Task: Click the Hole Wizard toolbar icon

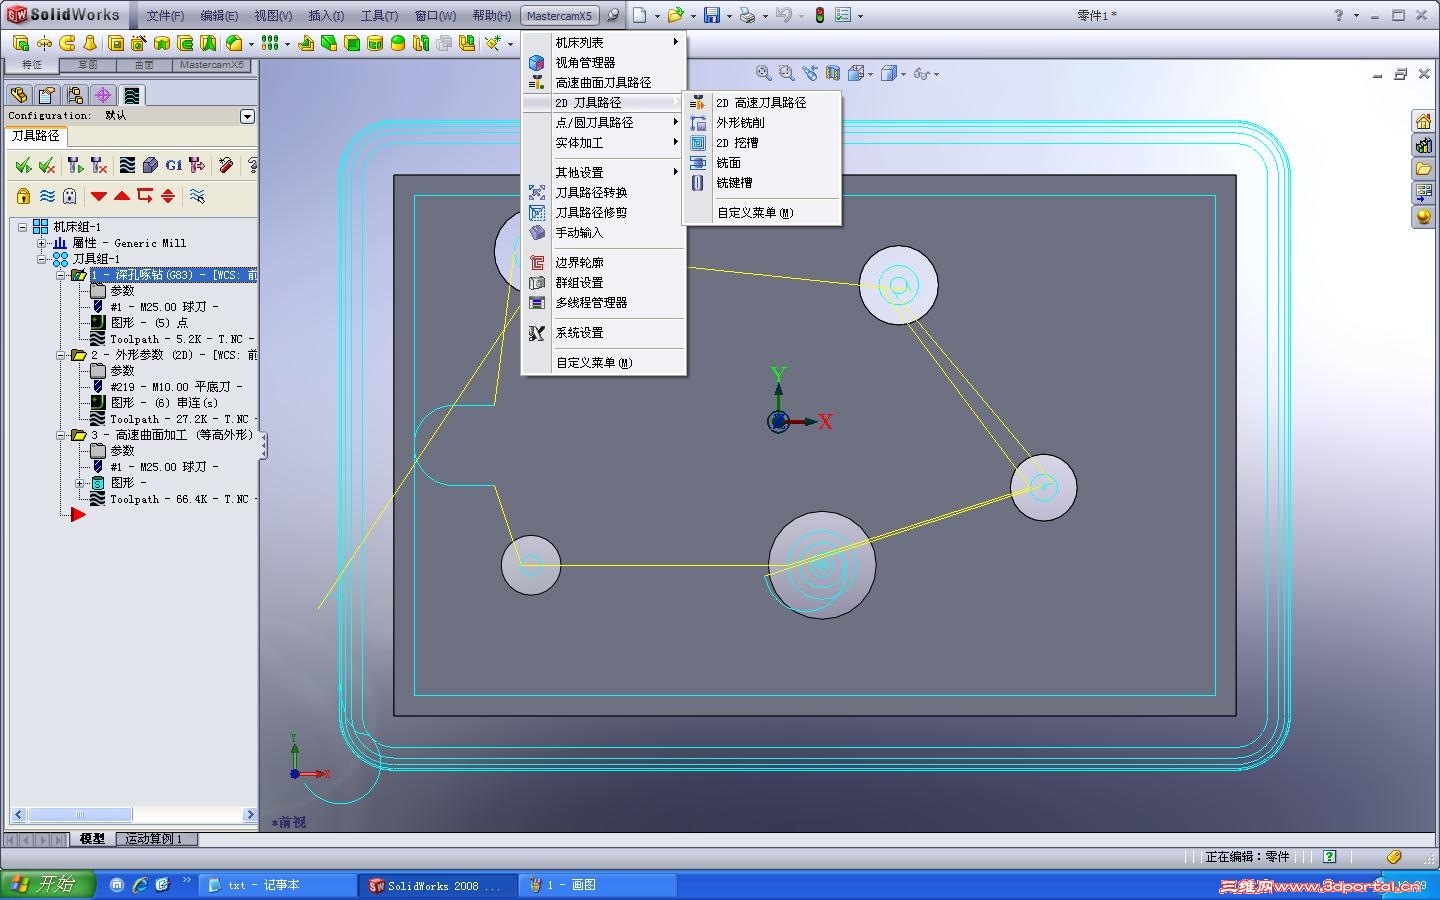Action: click(x=139, y=43)
